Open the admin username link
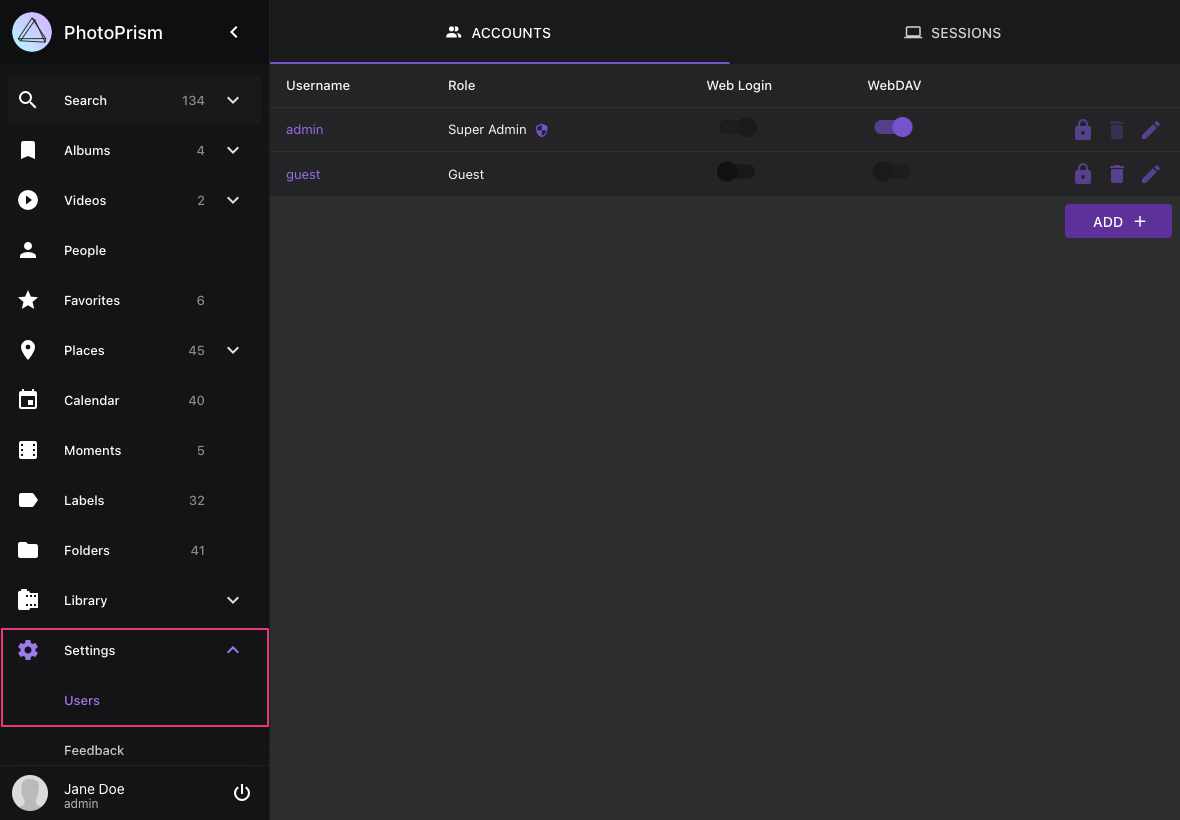This screenshot has height=820, width=1180. (304, 129)
